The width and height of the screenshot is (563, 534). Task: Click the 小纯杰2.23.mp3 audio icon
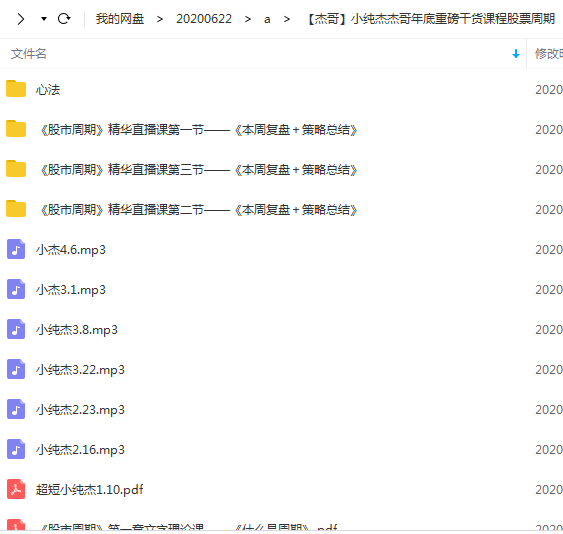(x=16, y=409)
